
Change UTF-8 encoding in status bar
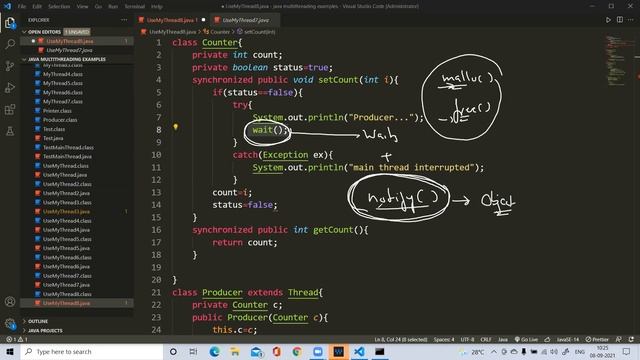click(x=467, y=339)
